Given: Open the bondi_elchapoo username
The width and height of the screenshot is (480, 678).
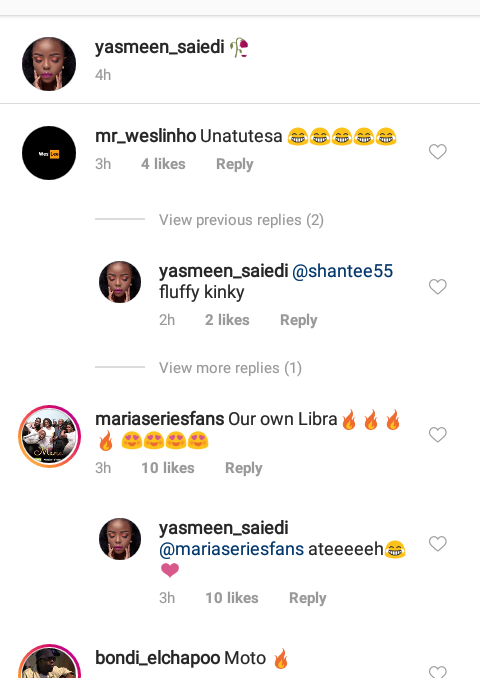Looking at the screenshot, I should [157, 658].
